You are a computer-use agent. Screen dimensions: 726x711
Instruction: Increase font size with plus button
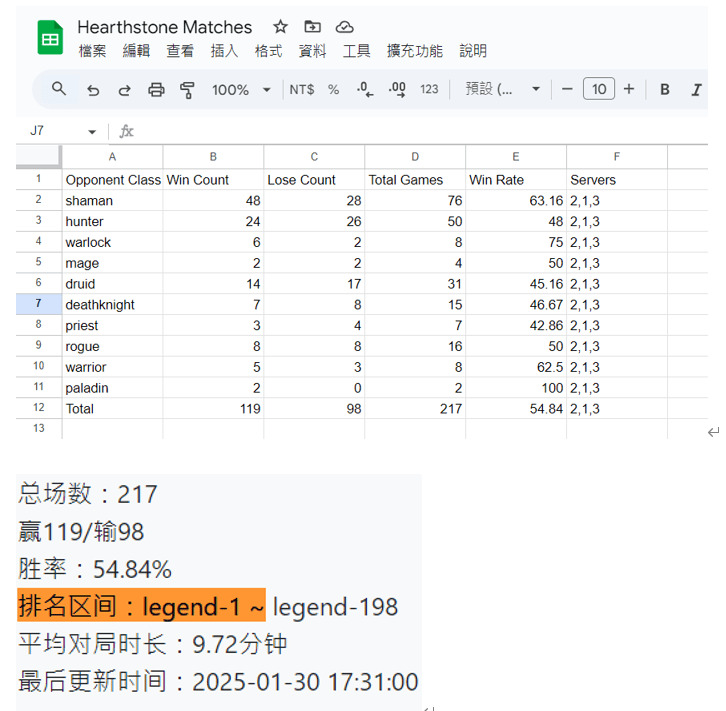629,90
